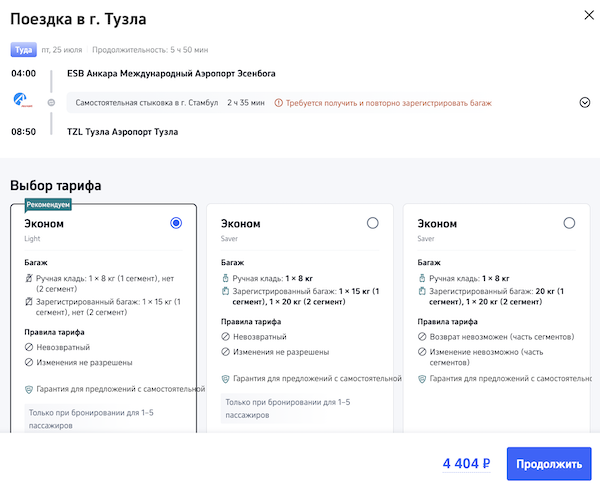
Task: Click guarantee shield icon in middle Saver card
Action: [x=226, y=378]
